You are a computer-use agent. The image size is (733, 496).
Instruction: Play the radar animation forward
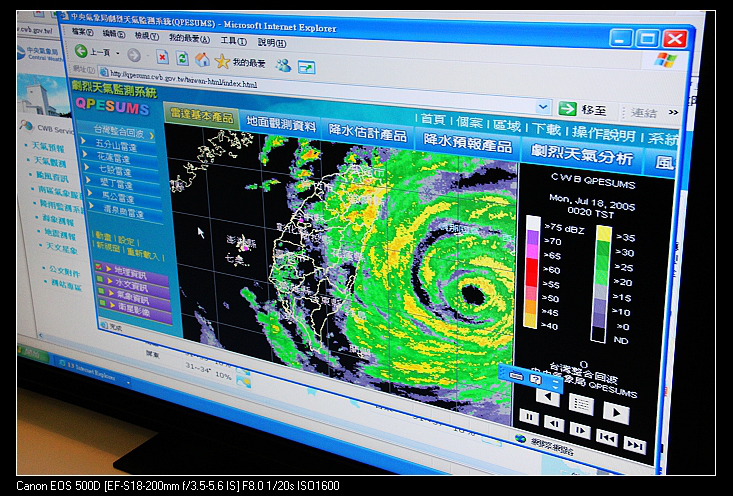click(x=616, y=413)
